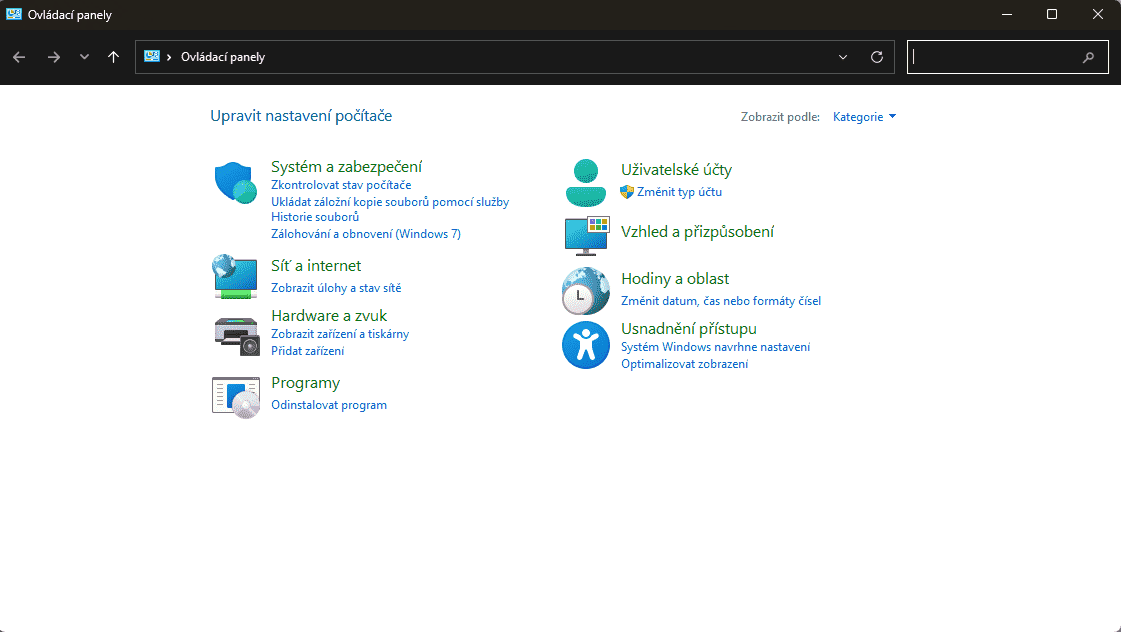Navigate back using the left arrow
The image size is (1121, 632).
pyautogui.click(x=18, y=57)
